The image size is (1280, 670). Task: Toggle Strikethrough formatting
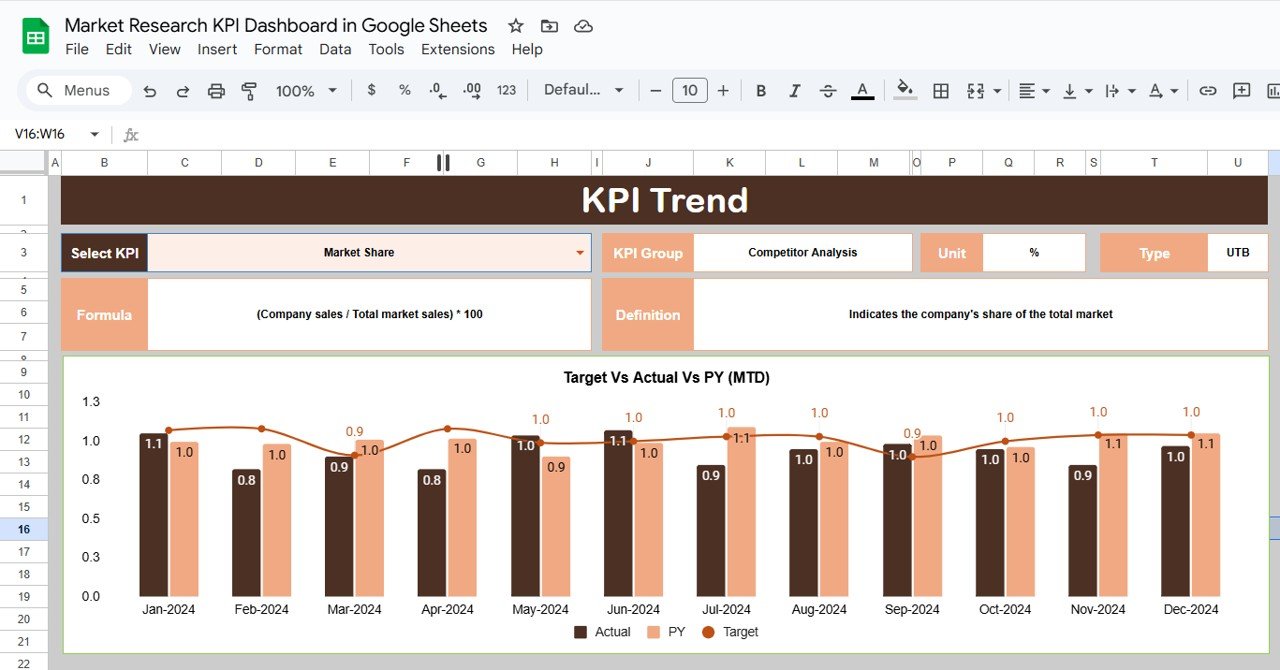pyautogui.click(x=828, y=91)
